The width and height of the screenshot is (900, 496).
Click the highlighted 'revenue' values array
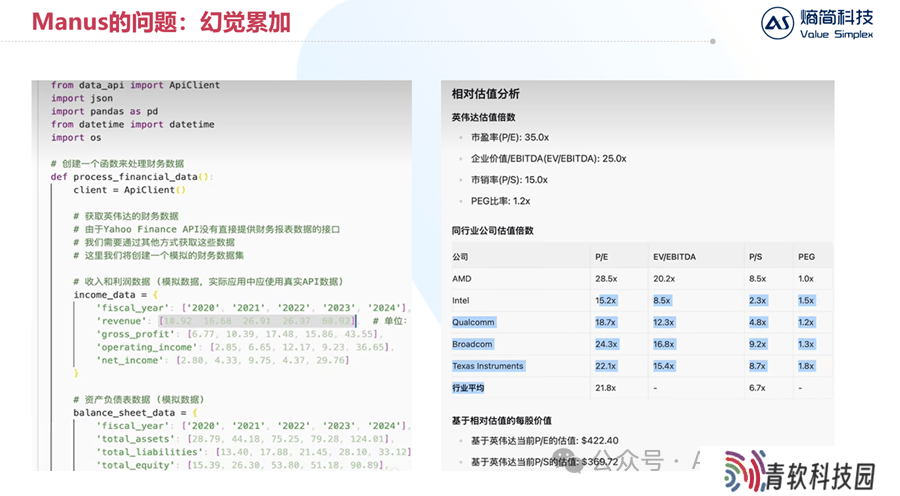coord(258,321)
